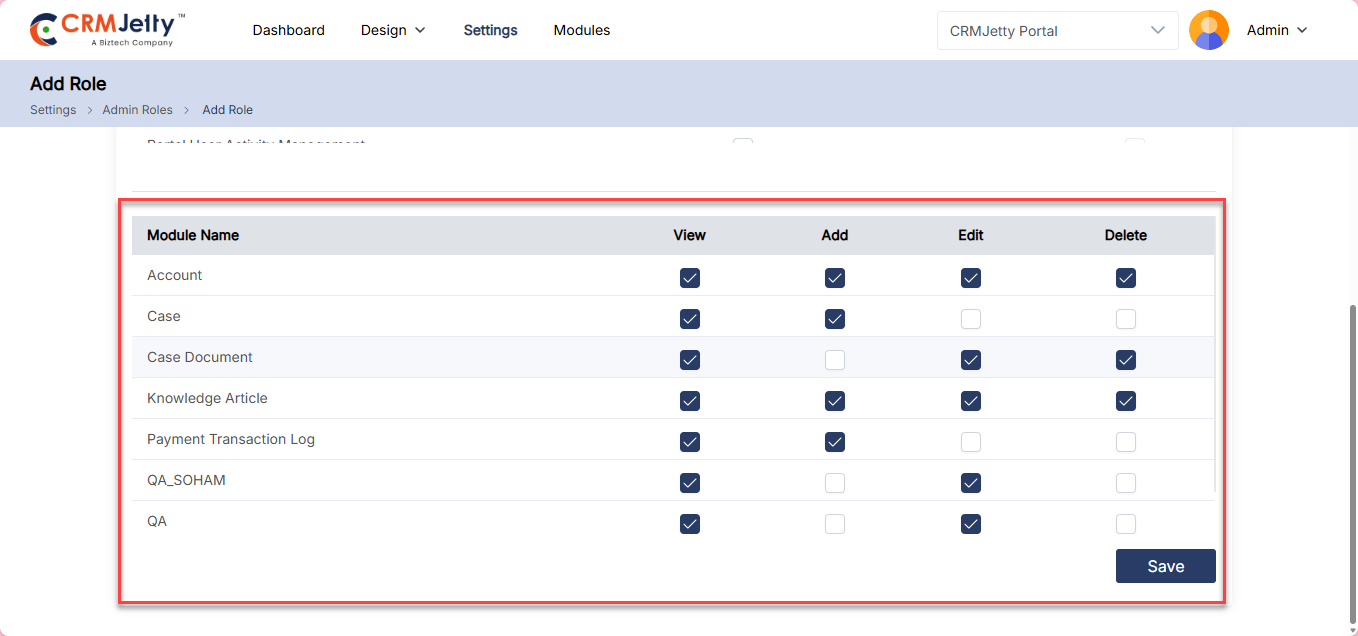Open the Dashboard menu item
1358x636 pixels.
coord(288,30)
